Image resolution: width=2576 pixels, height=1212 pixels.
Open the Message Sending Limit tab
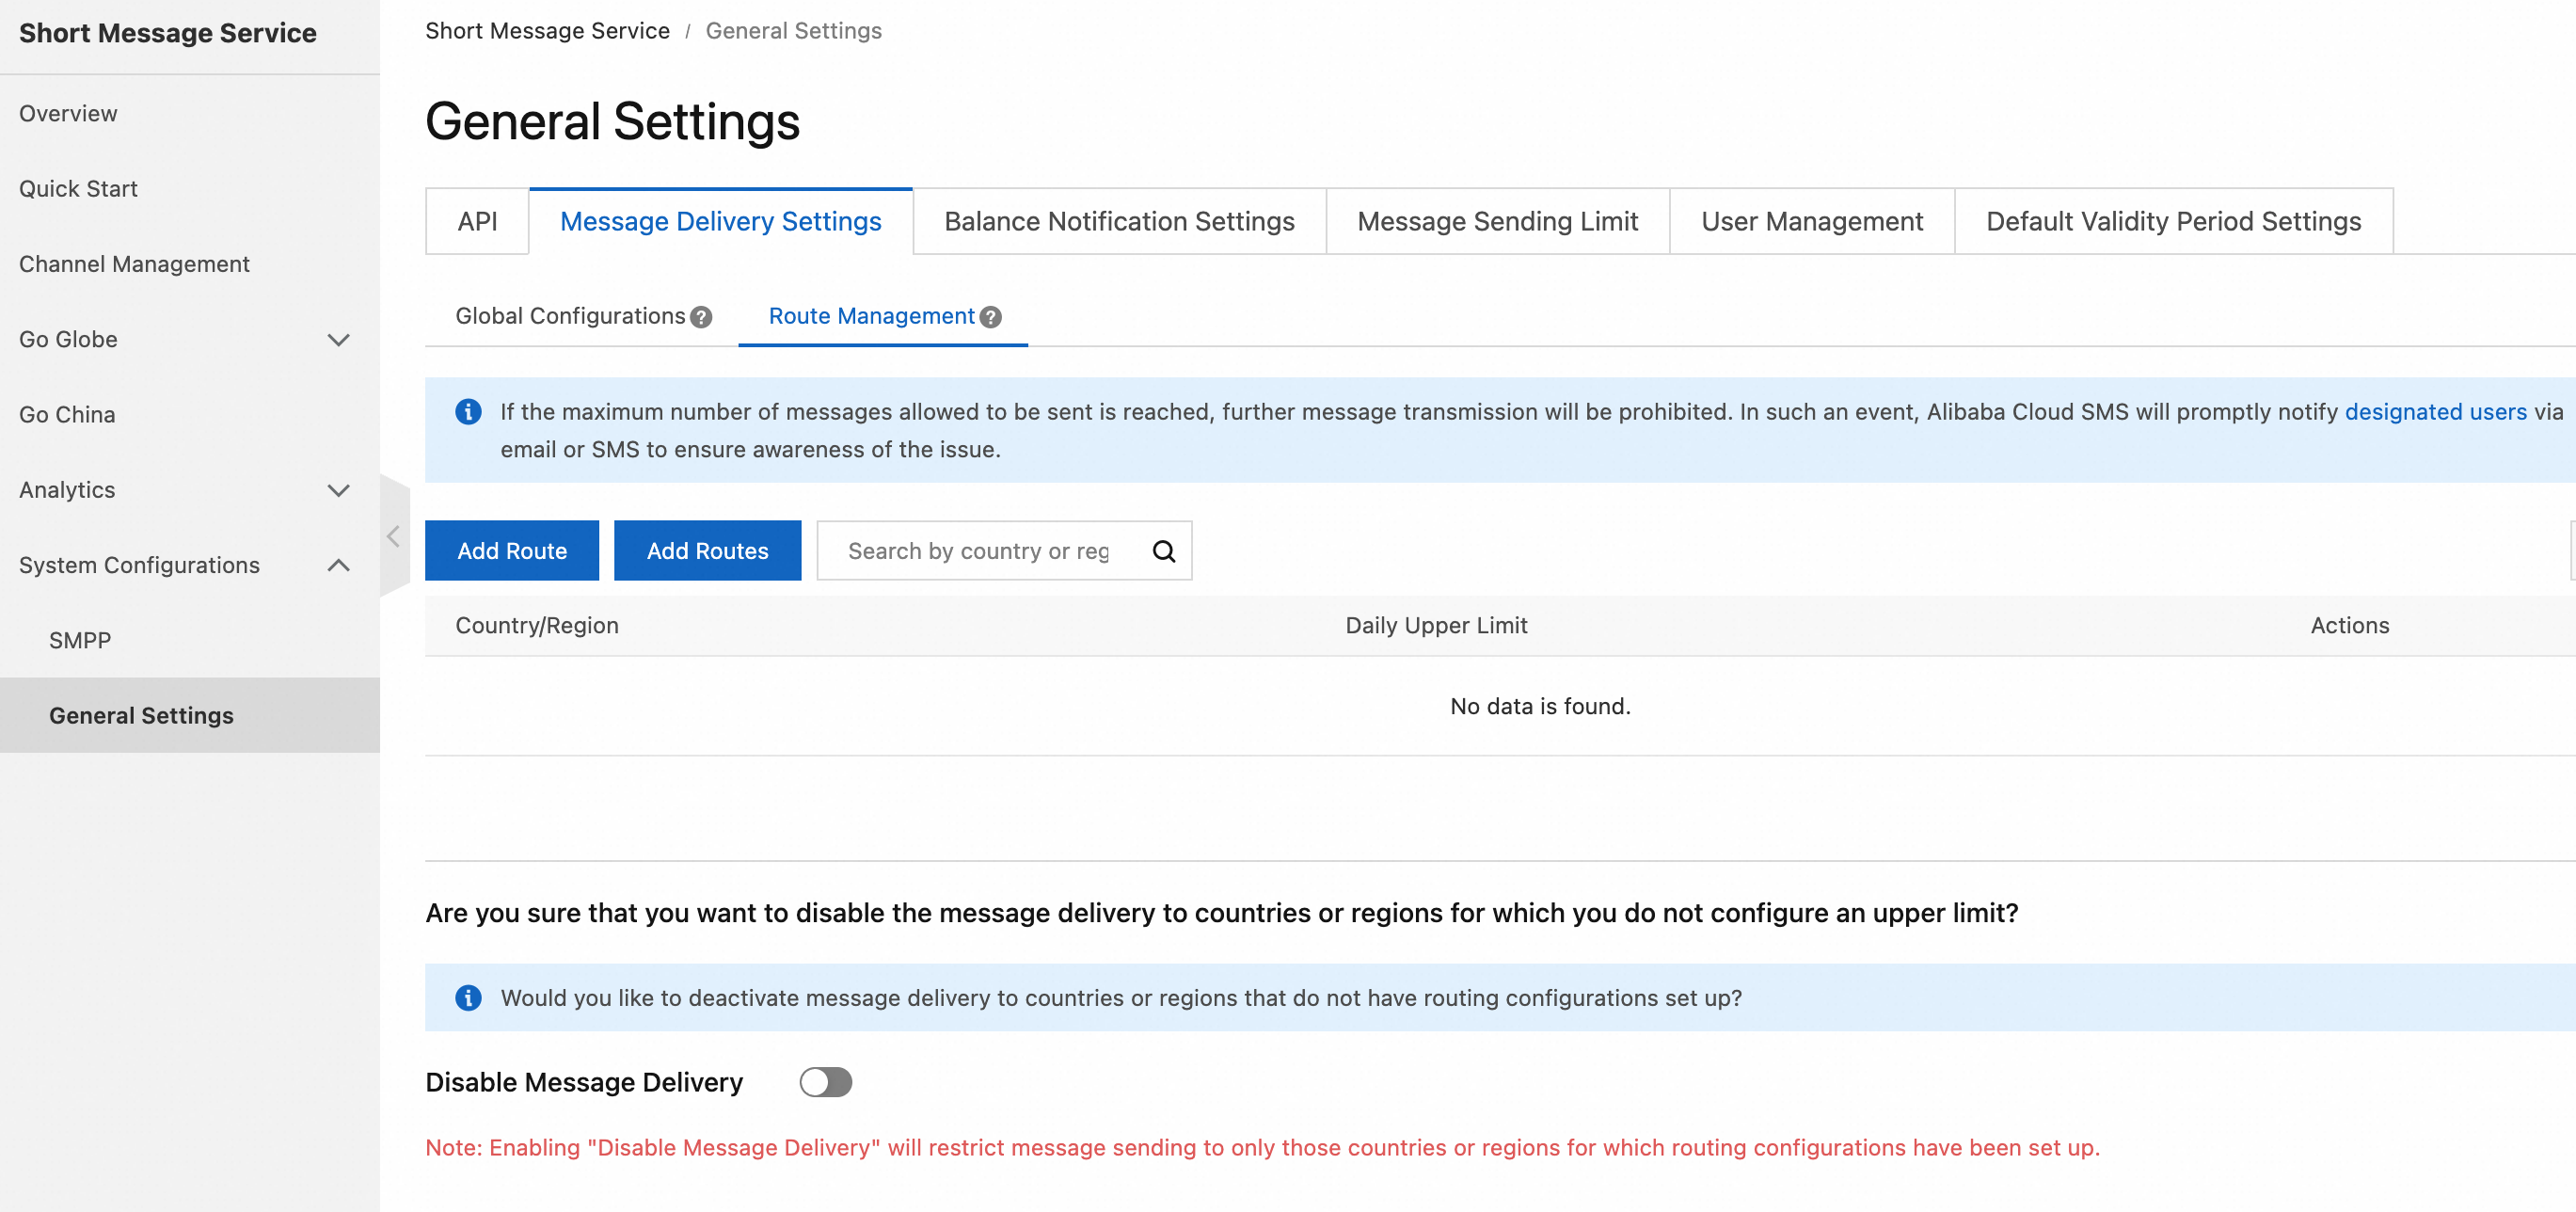[x=1497, y=221]
